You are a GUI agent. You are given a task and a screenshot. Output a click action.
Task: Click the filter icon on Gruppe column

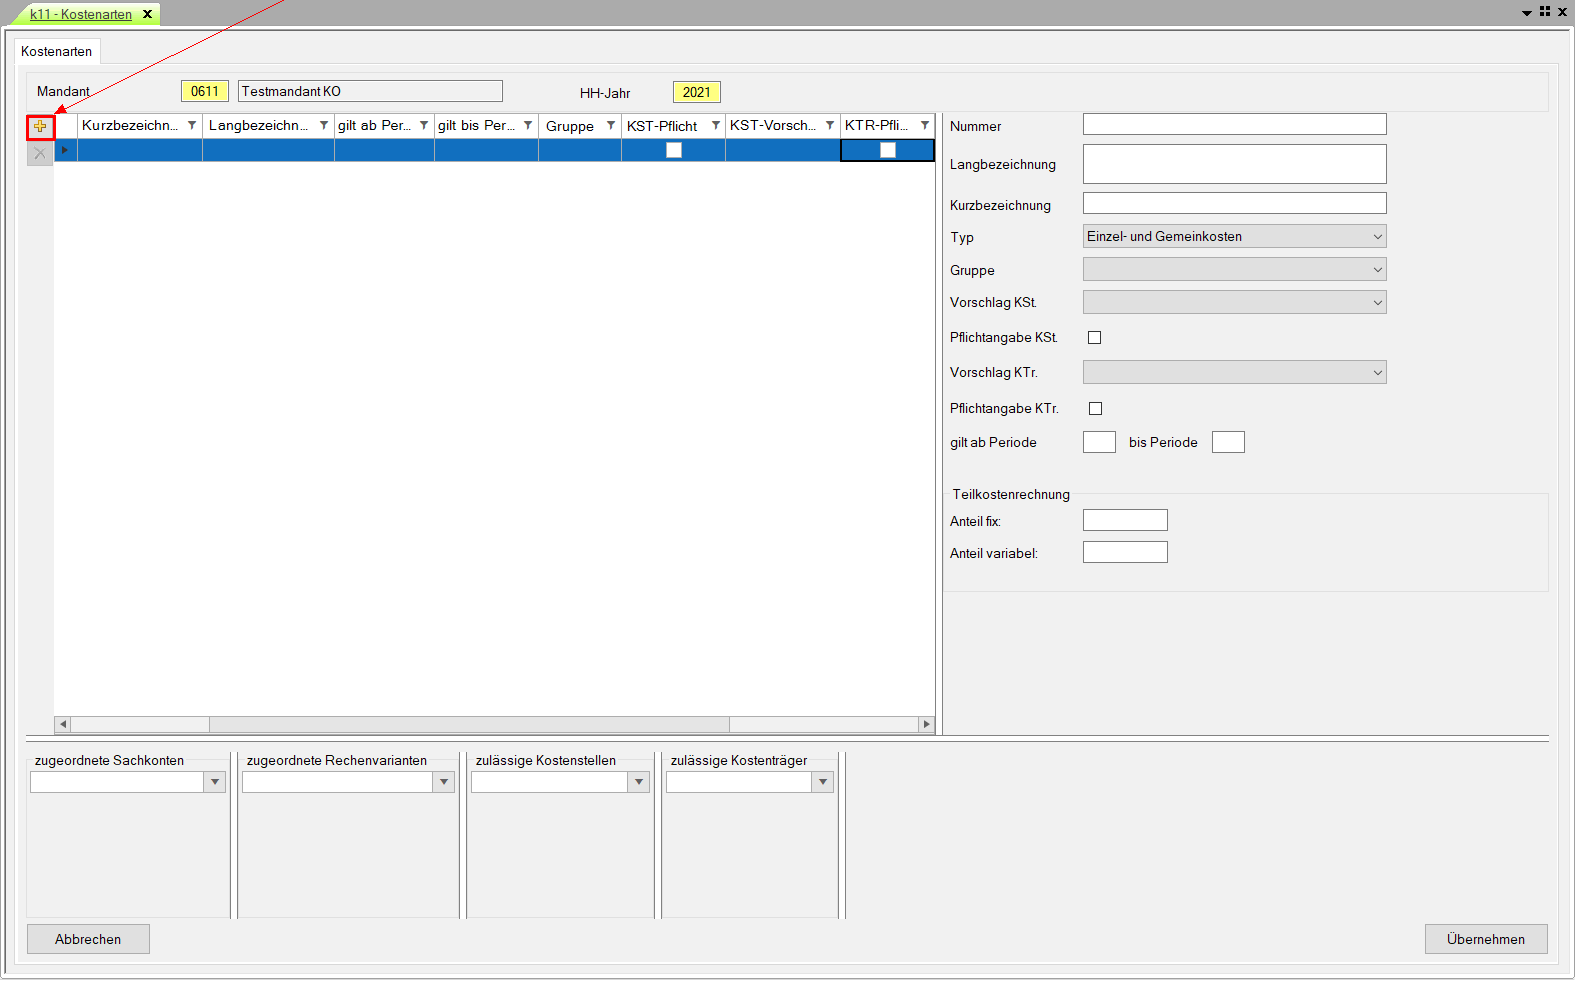pos(611,126)
